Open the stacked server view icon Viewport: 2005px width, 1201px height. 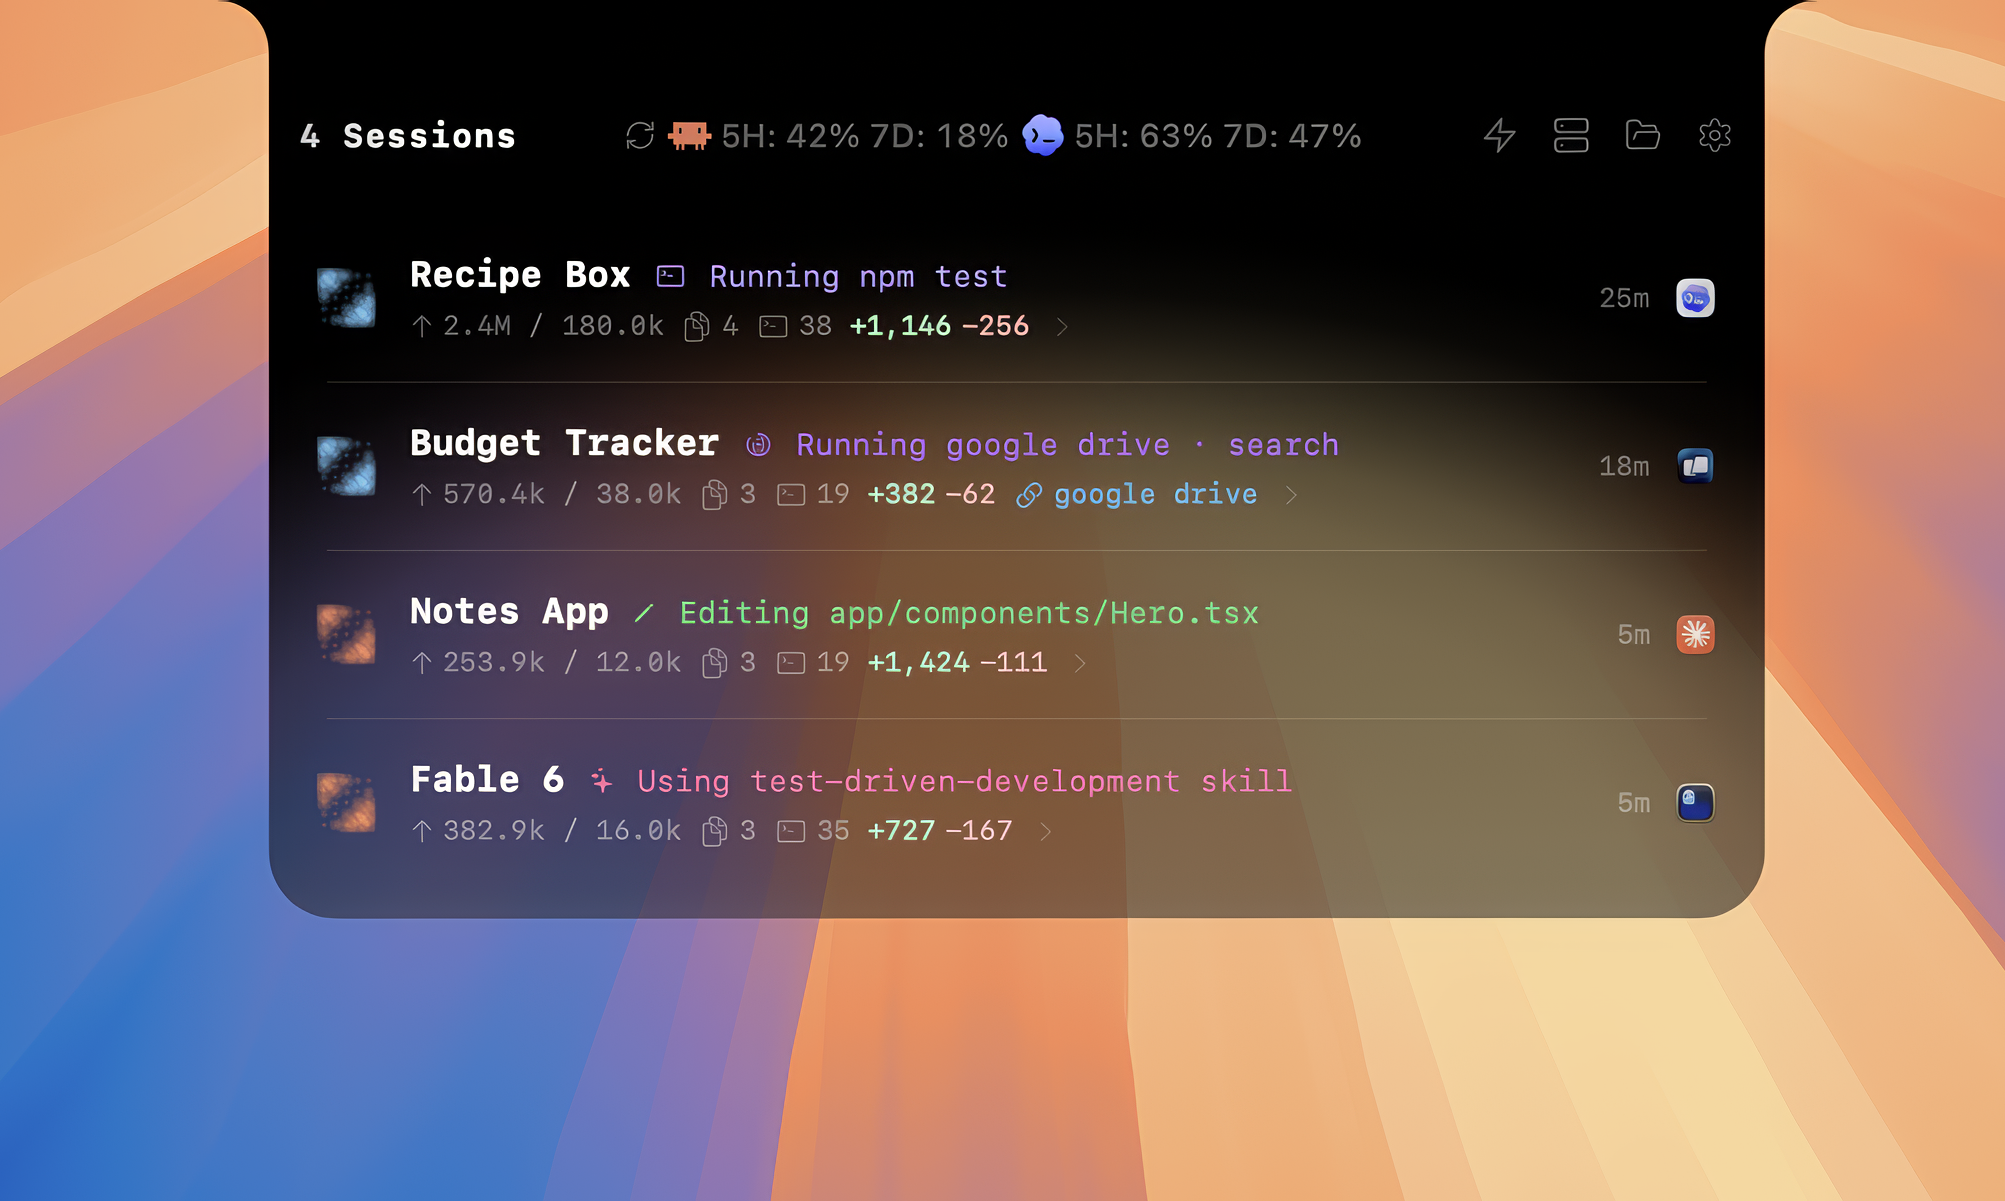[1571, 135]
